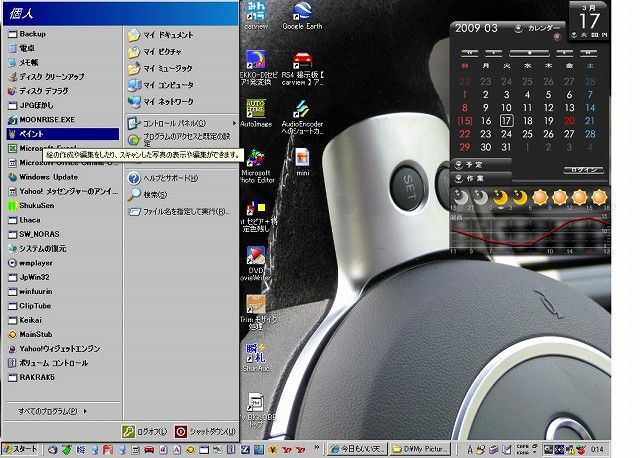The image size is (640, 458).
Task: Expand the hidden quick launch icons chevron
Action: [x=316, y=447]
